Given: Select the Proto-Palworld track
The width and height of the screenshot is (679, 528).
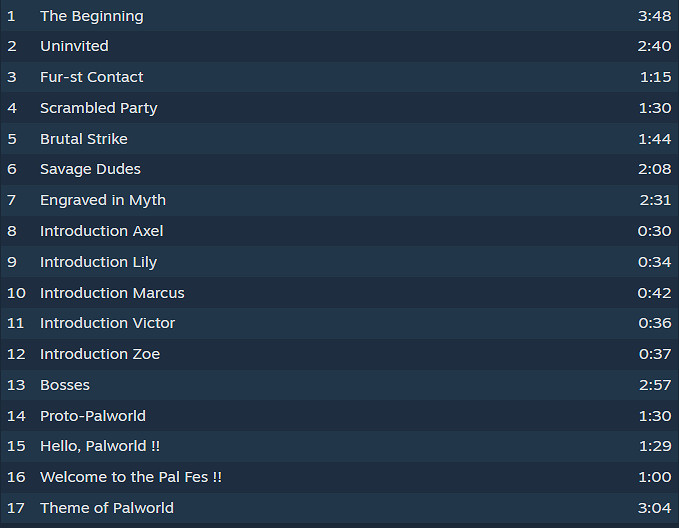Looking at the screenshot, I should coord(92,416).
